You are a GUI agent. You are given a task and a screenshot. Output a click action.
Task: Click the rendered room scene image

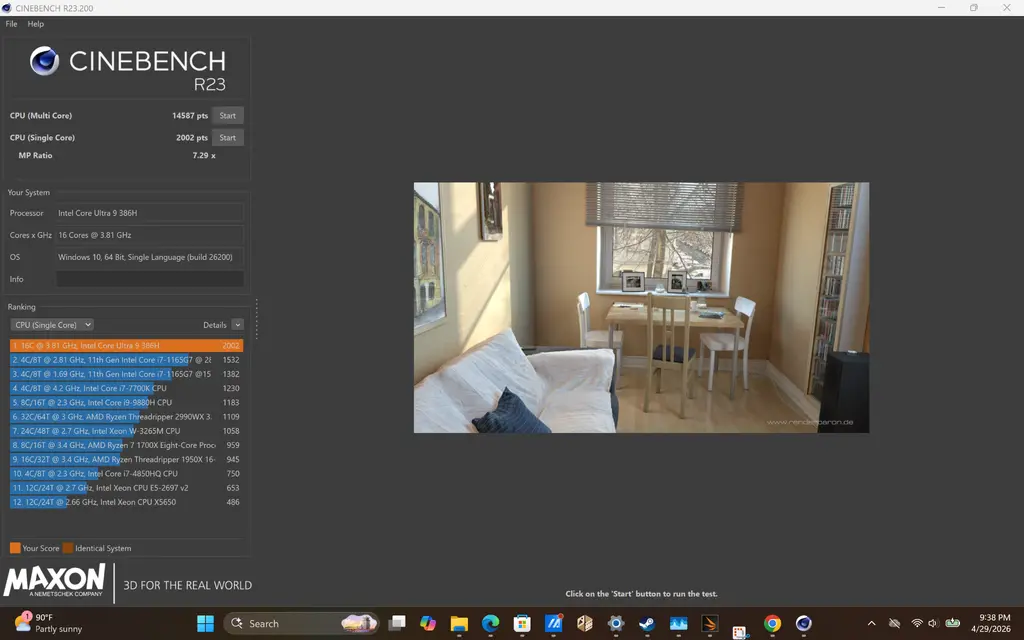point(641,308)
